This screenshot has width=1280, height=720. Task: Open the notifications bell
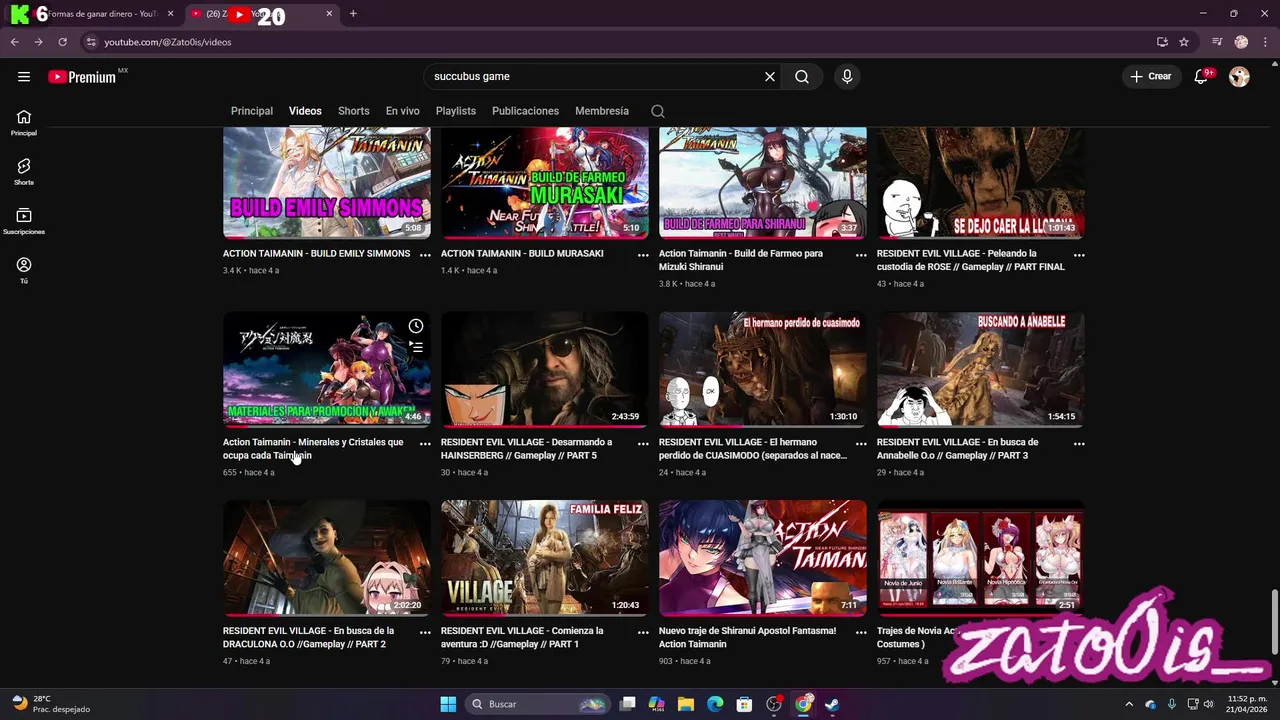(x=1202, y=77)
